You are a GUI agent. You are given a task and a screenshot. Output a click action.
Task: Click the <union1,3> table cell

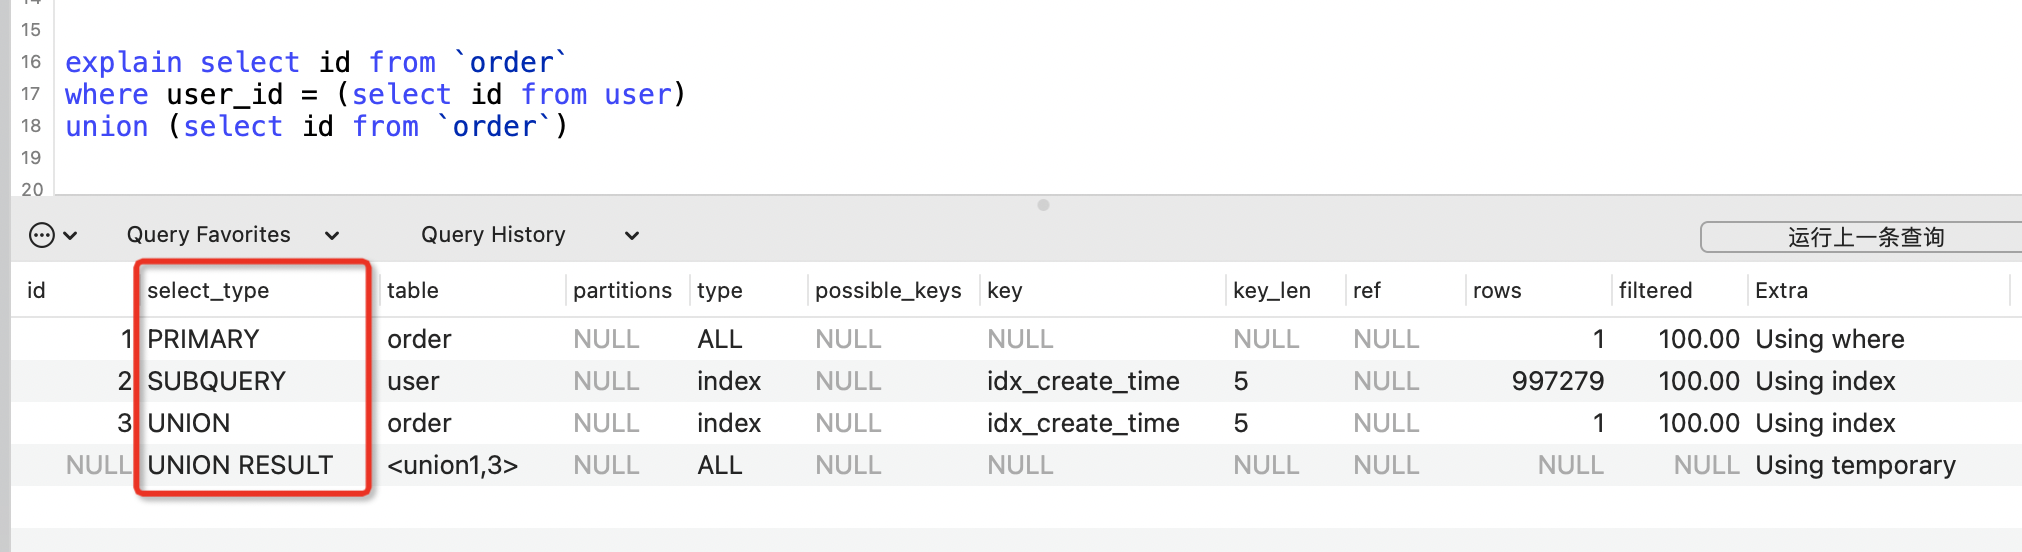[x=453, y=465]
